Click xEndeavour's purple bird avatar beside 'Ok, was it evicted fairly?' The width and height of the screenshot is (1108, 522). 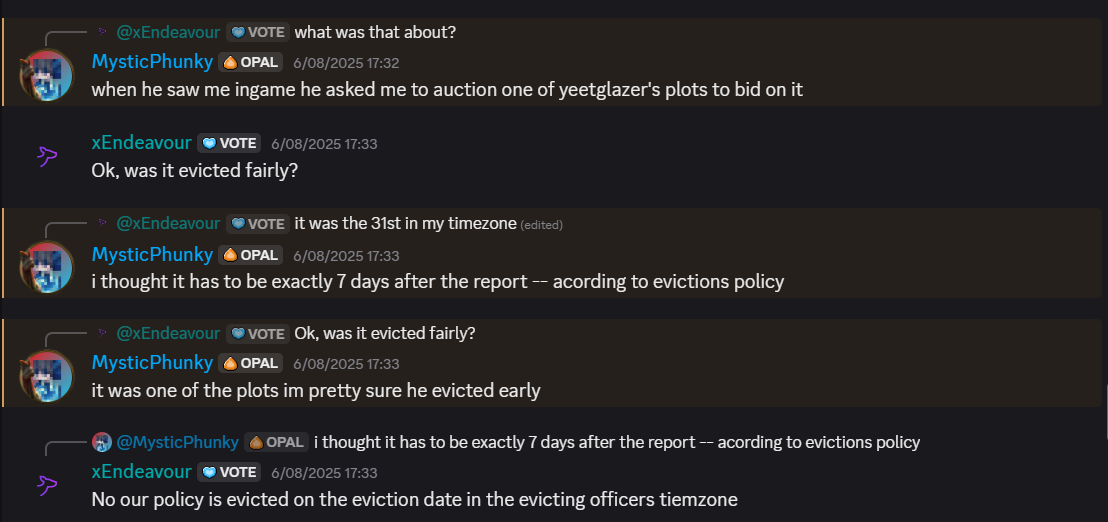pyautogui.click(x=46, y=156)
